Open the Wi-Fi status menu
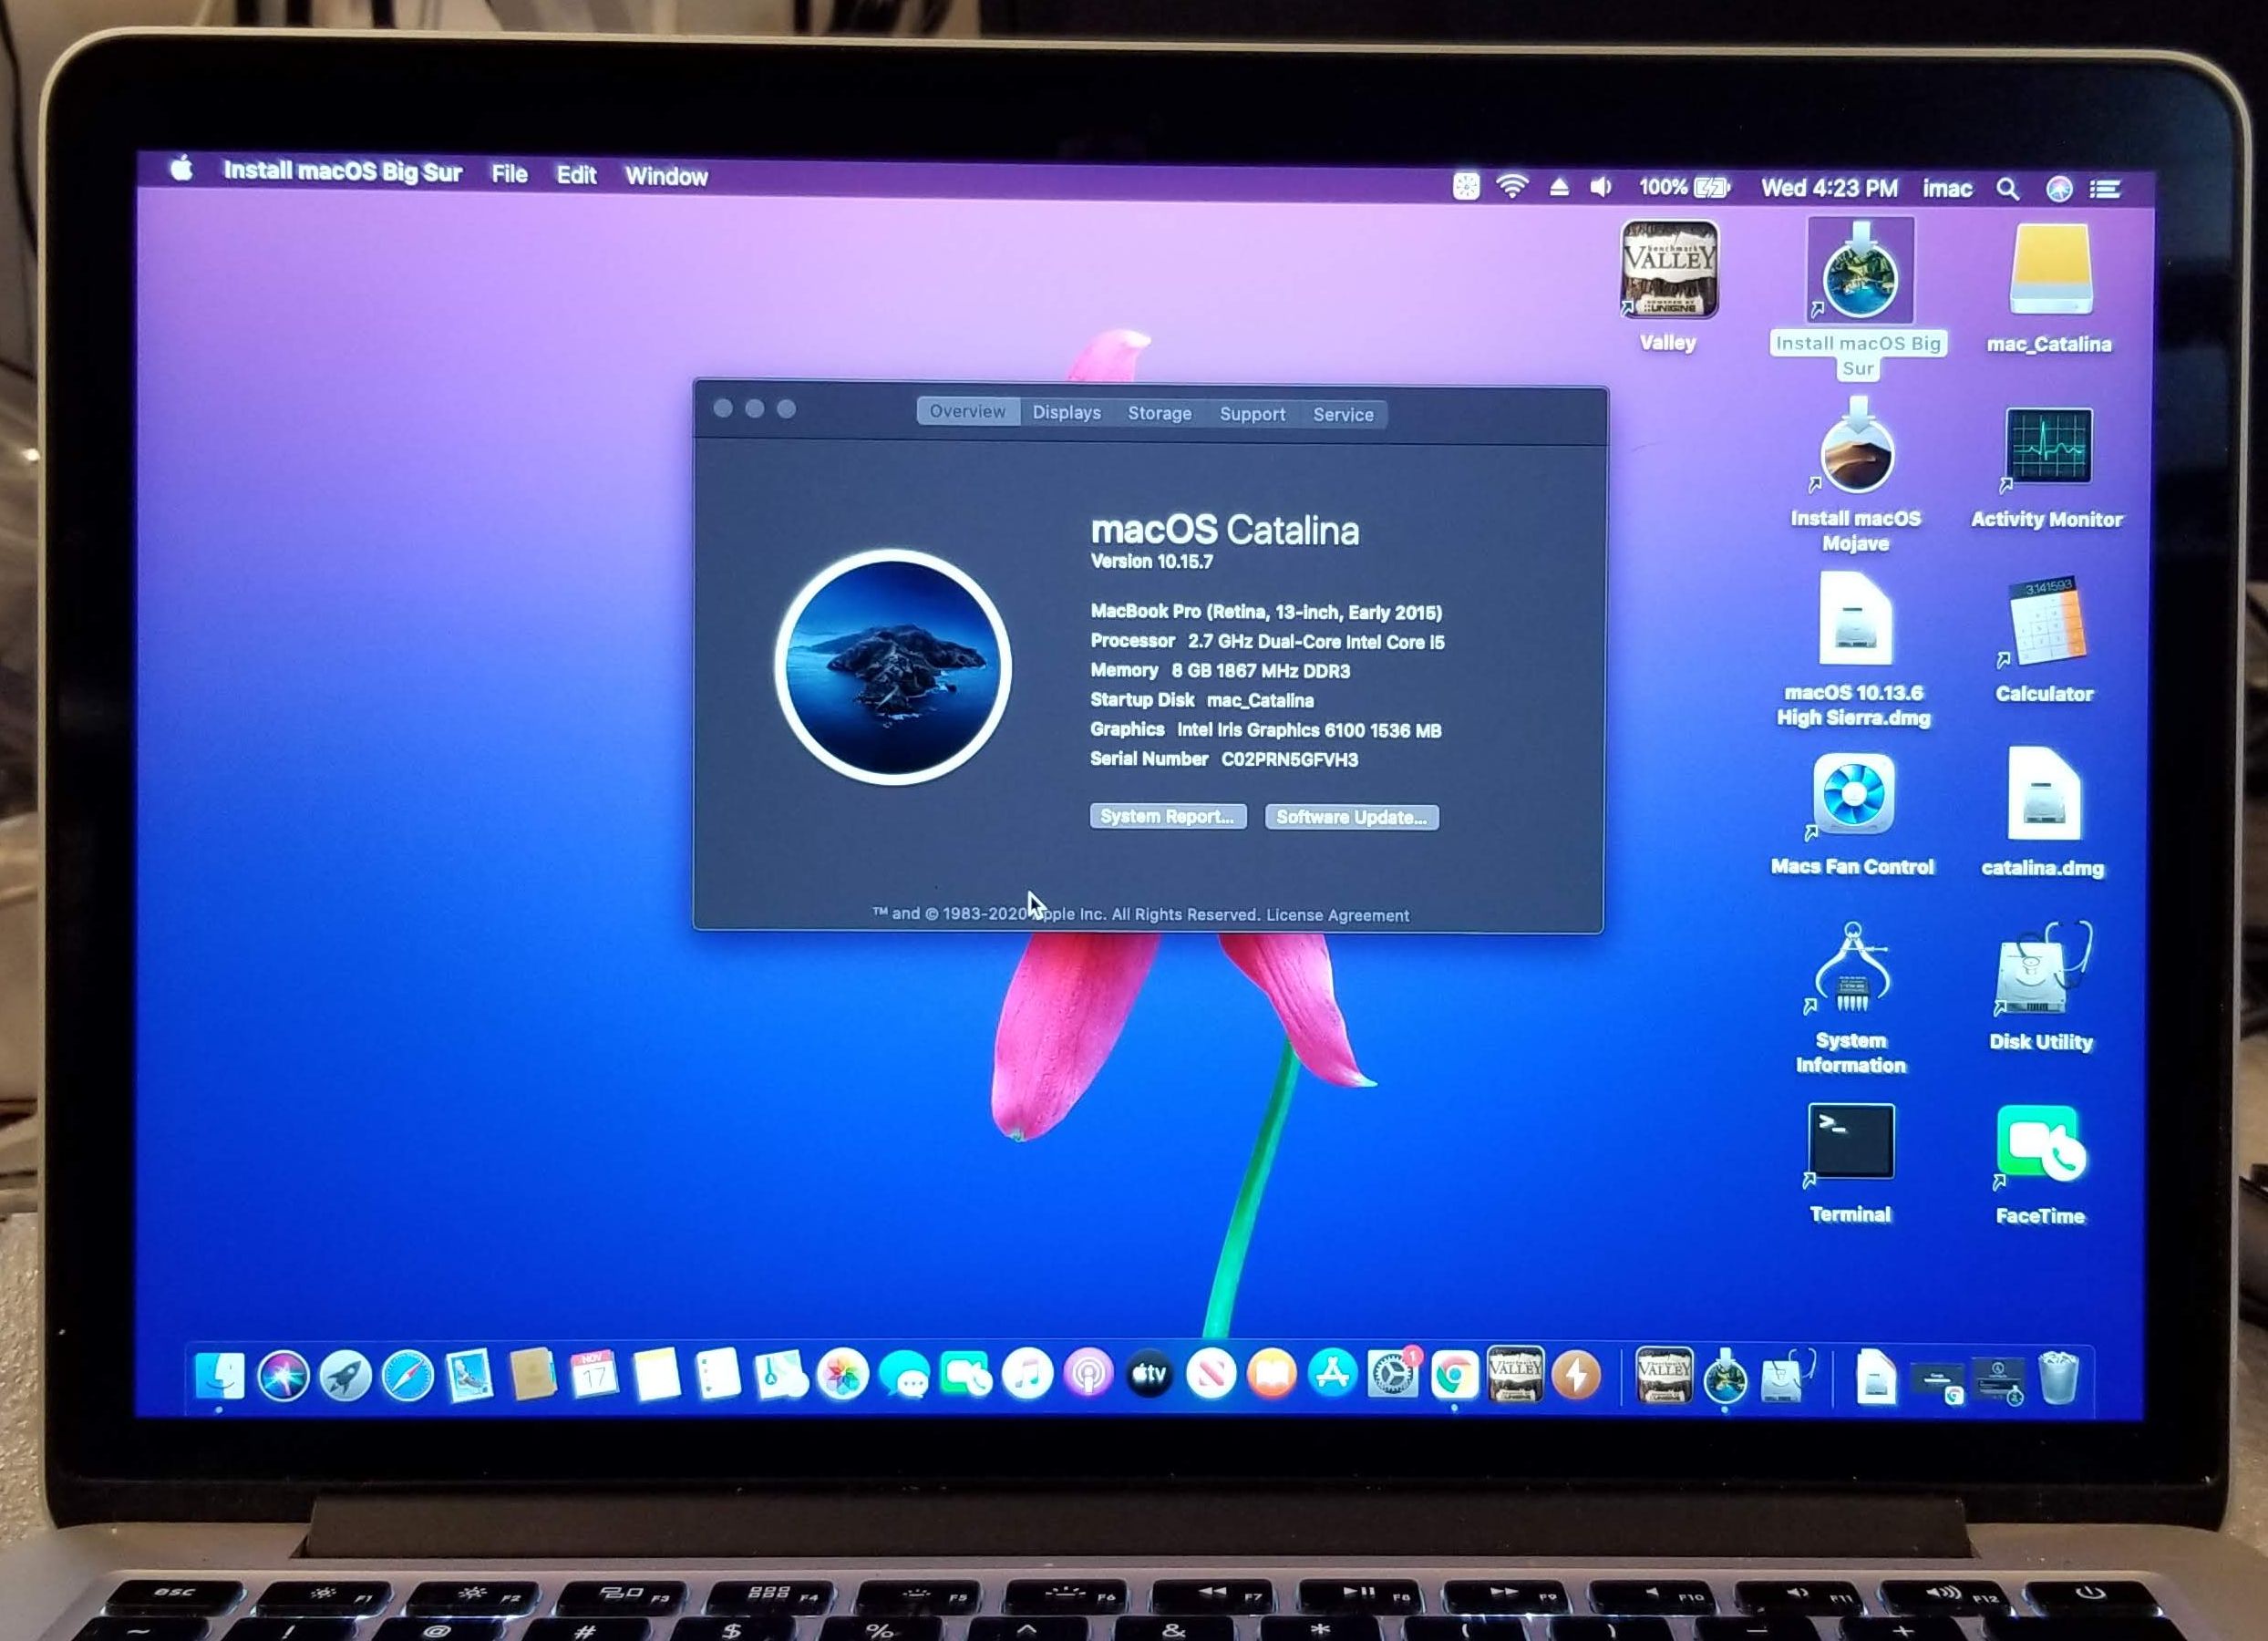The height and width of the screenshot is (1641, 2268). (x=1511, y=187)
